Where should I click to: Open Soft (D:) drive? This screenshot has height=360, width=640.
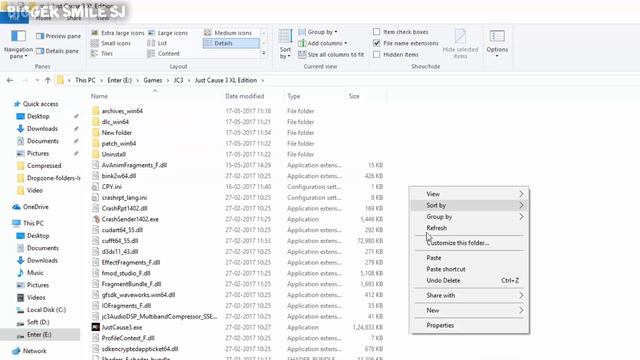point(33,322)
